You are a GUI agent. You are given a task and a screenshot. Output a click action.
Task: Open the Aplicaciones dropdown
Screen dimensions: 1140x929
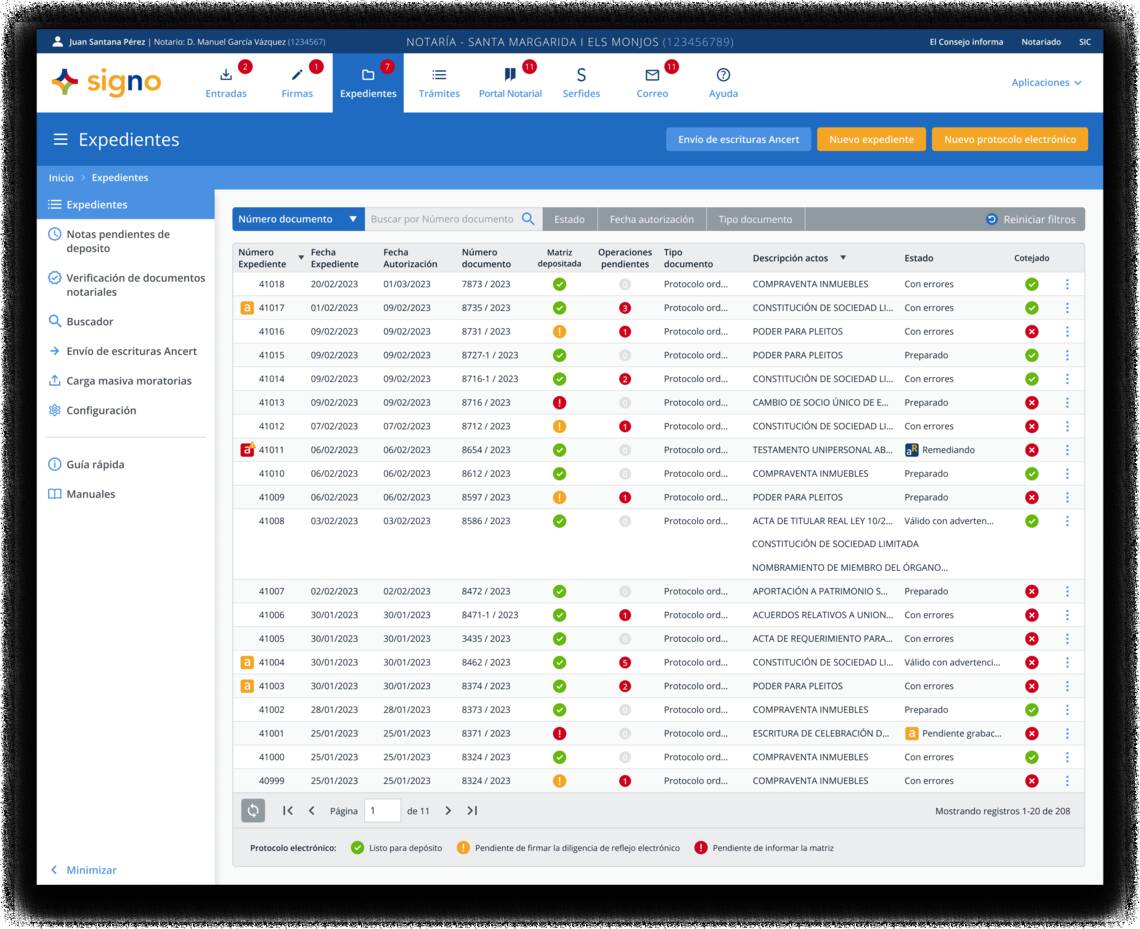[x=1046, y=83]
